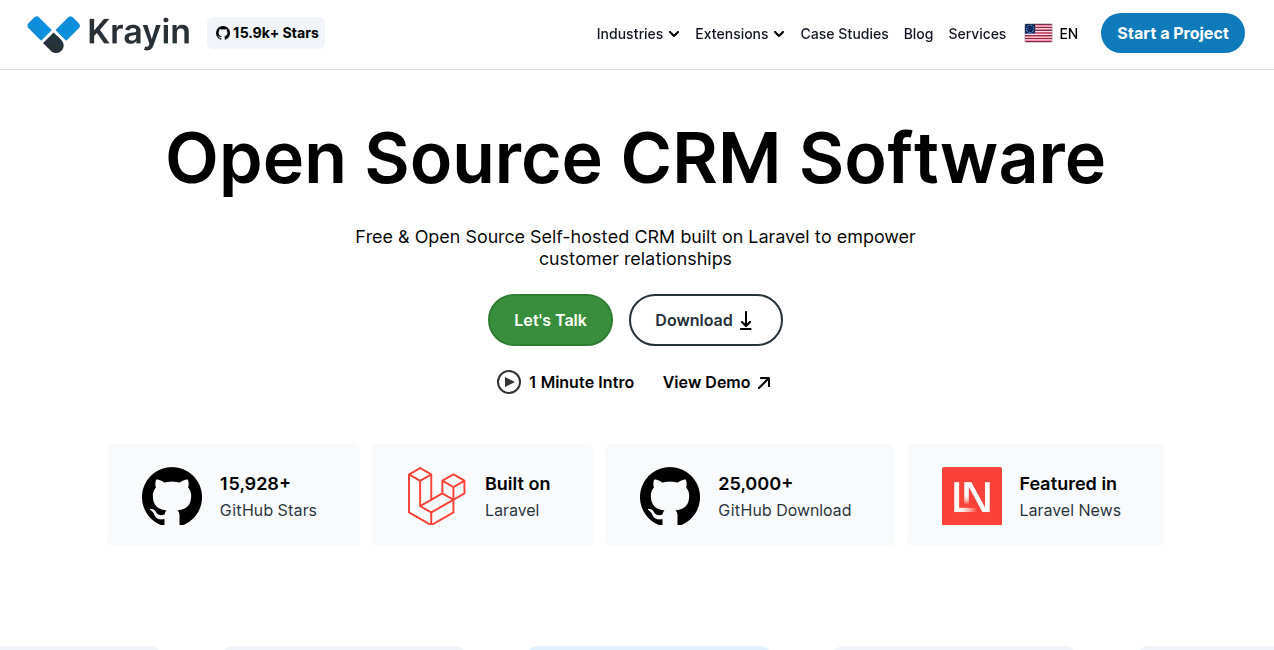Screen dimensions: 1274x650
Task: Click the download arrow icon on Download button
Action: click(746, 320)
